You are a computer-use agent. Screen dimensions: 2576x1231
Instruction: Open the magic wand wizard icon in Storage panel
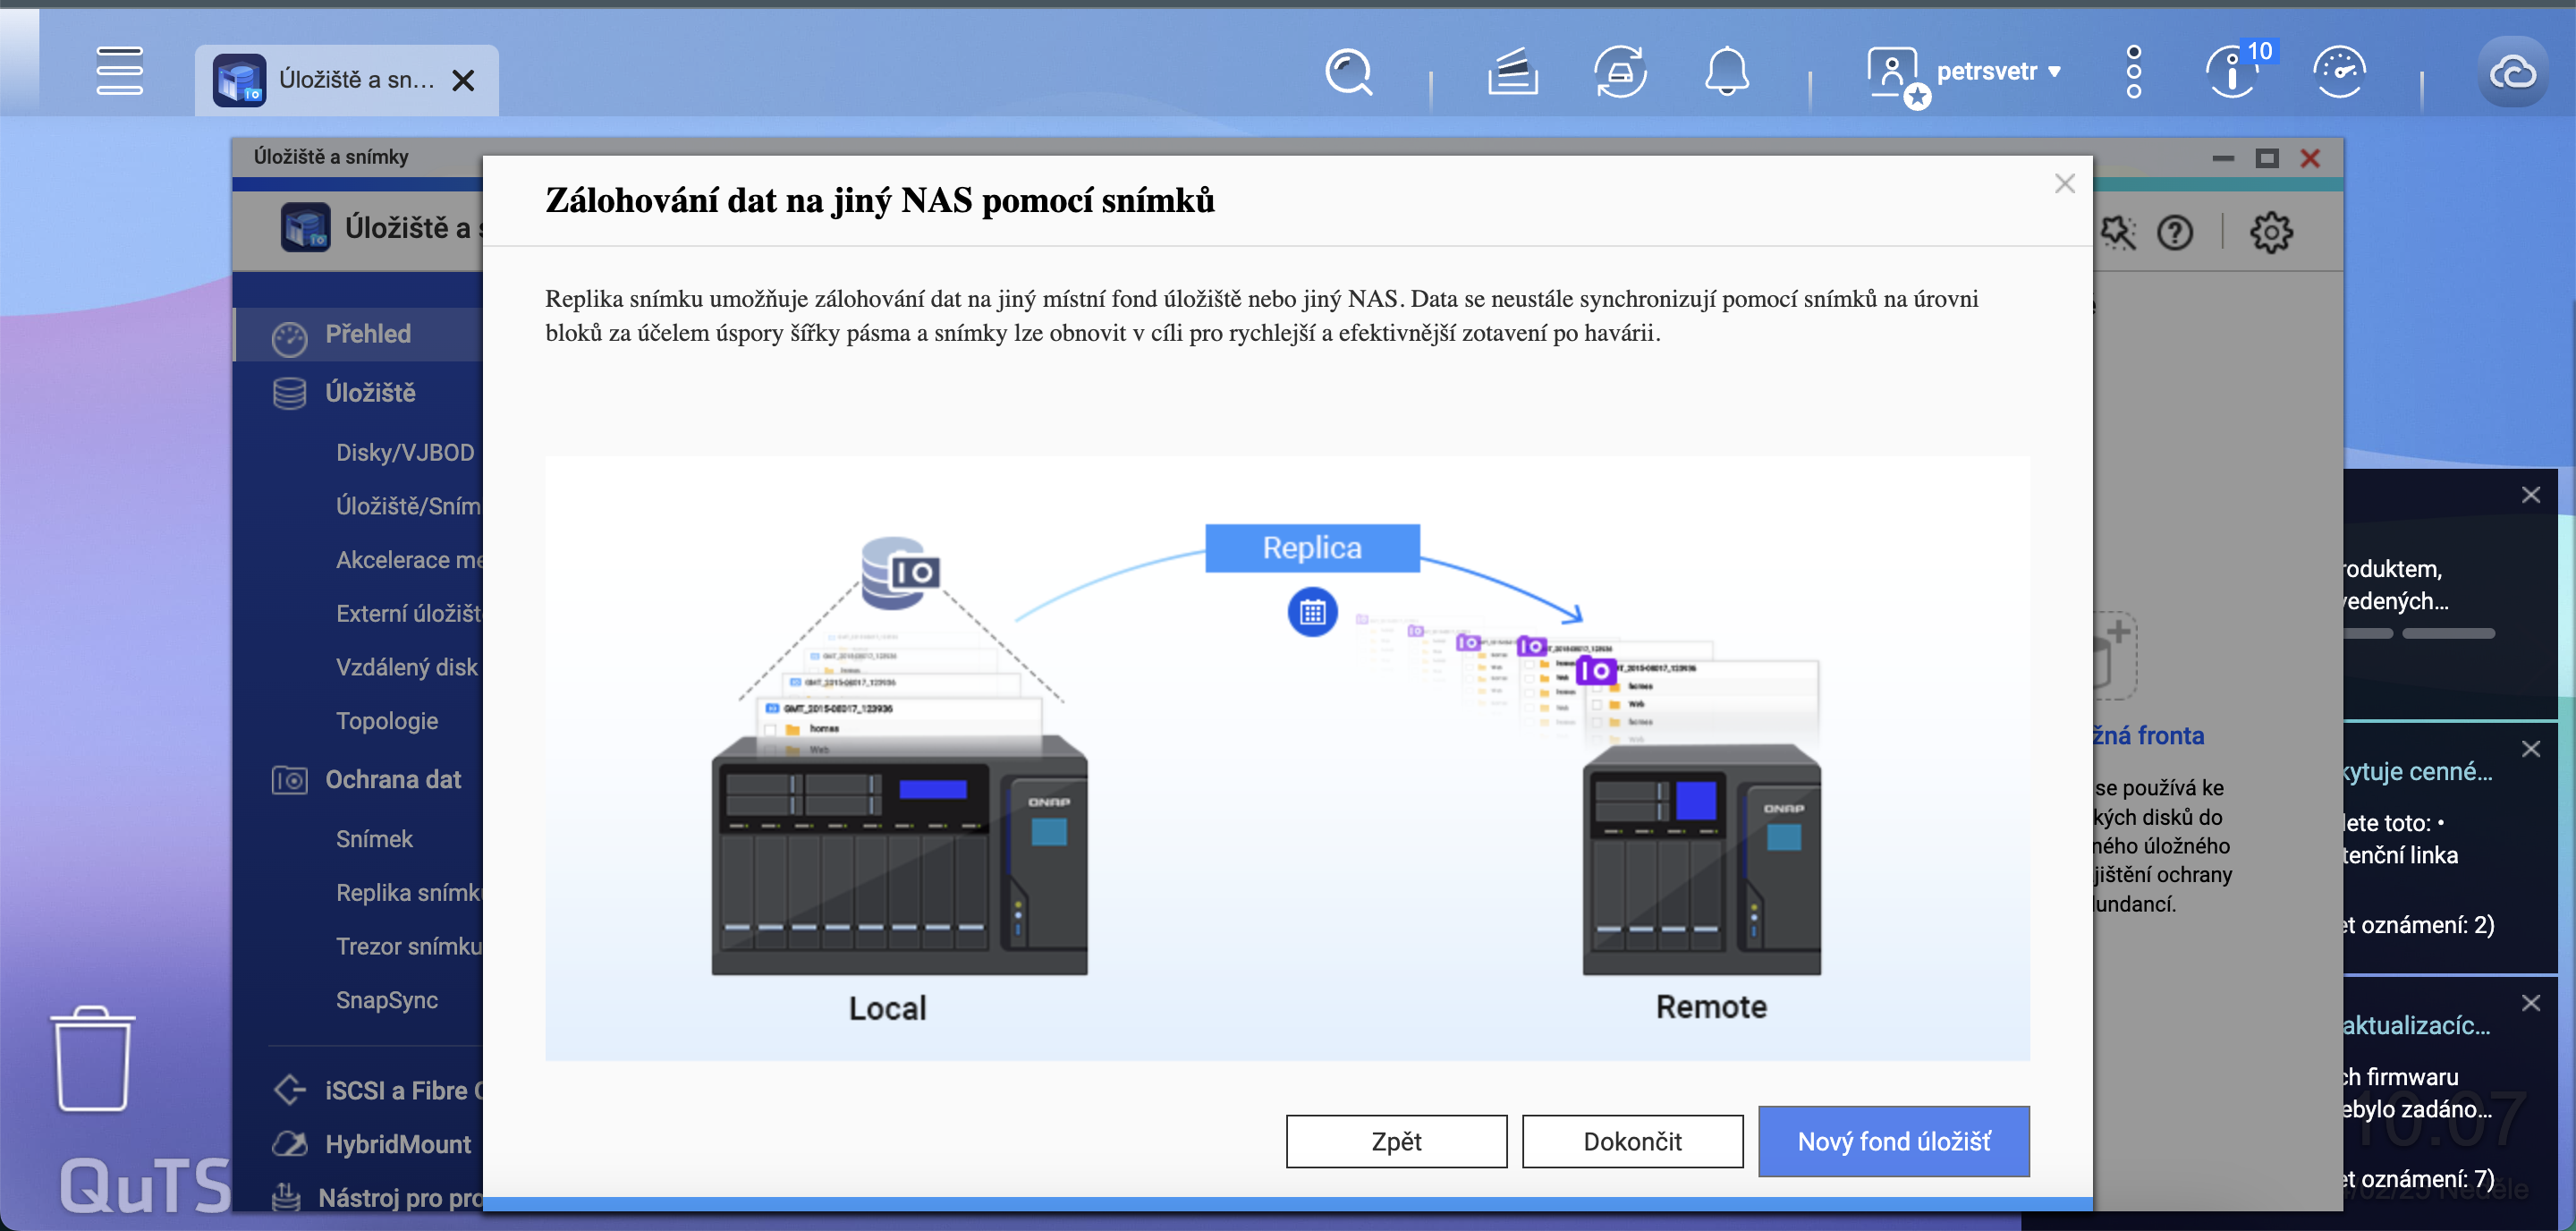coord(2120,233)
